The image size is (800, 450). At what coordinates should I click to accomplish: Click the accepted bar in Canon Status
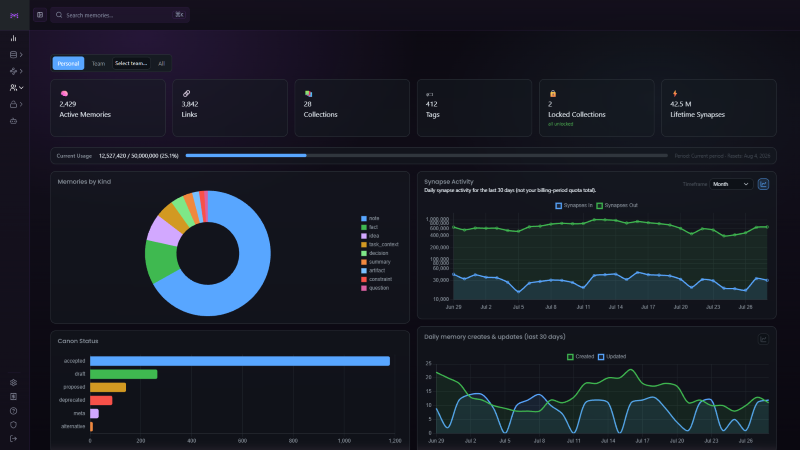point(240,361)
